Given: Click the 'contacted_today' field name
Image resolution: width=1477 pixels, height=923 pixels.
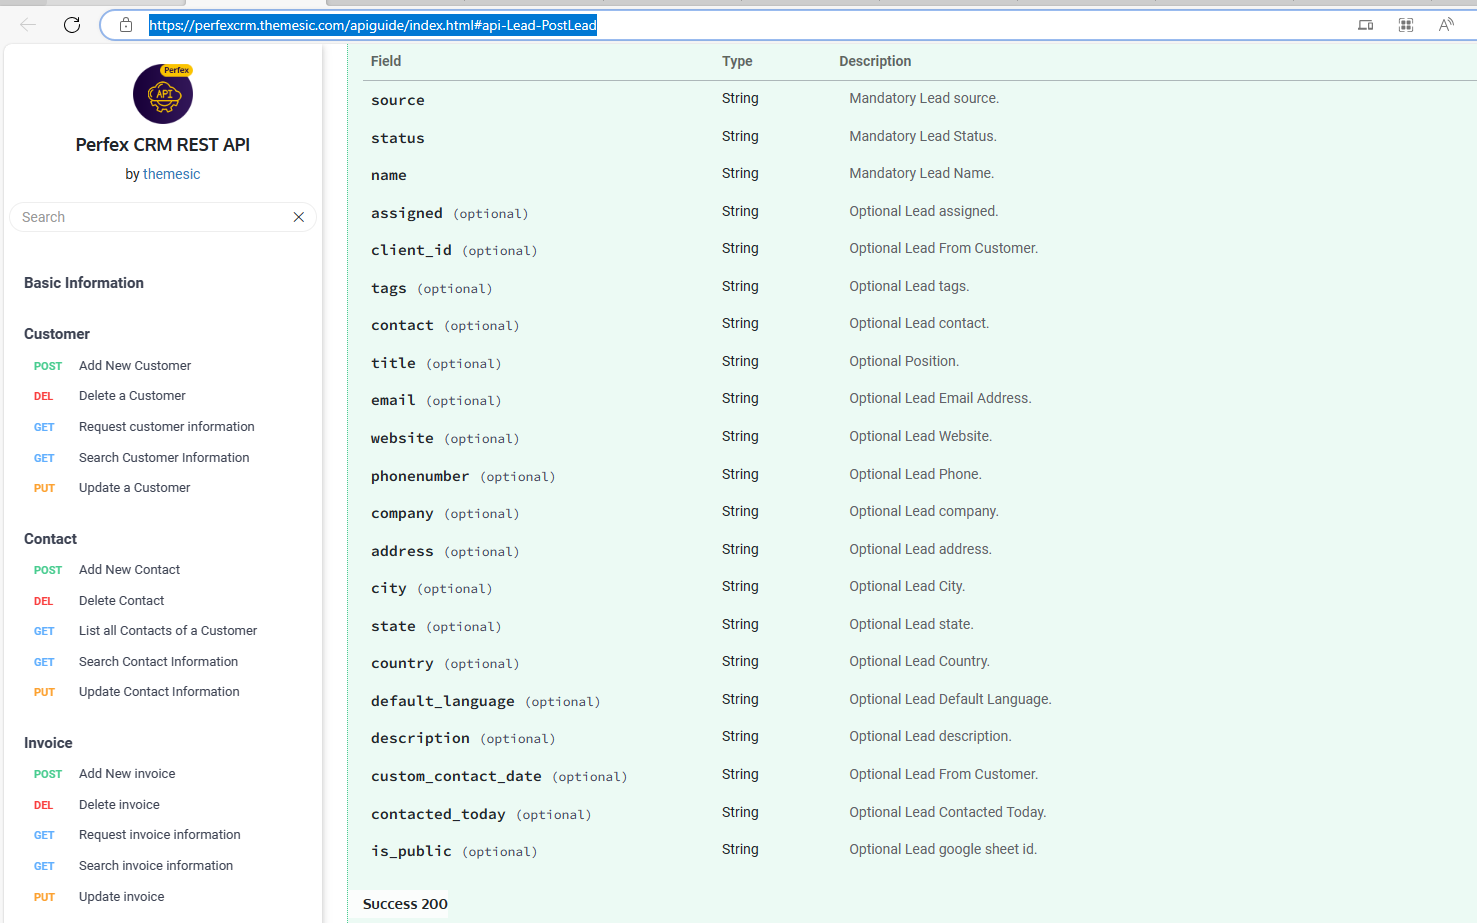Looking at the screenshot, I should (438, 814).
